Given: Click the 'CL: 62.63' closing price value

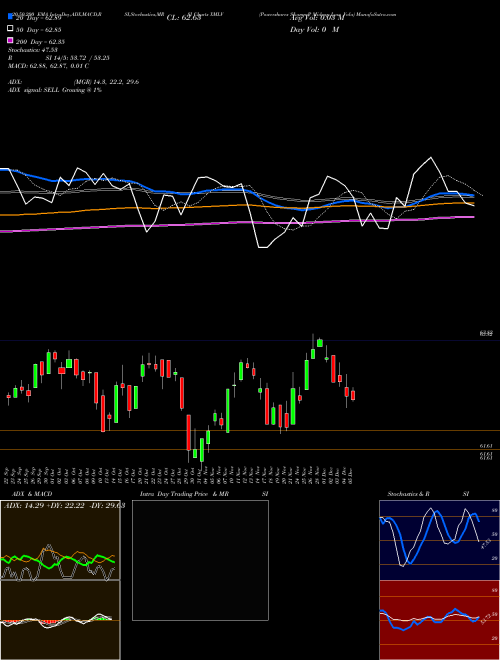Looking at the screenshot, I should click(184, 18).
